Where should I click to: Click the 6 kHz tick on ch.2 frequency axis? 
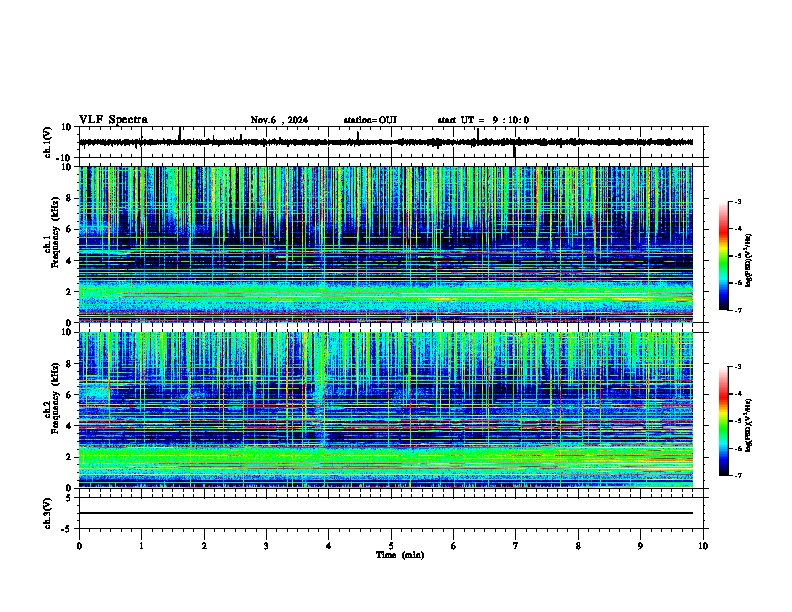pyautogui.click(x=69, y=395)
